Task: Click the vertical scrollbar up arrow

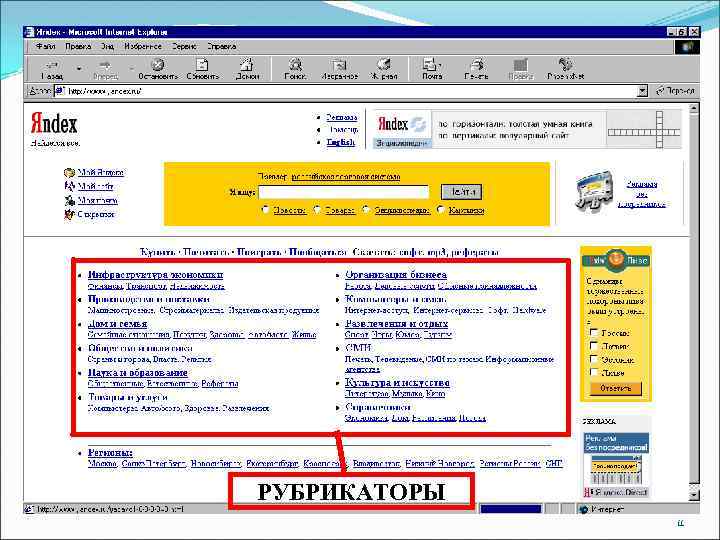Action: 694,109
